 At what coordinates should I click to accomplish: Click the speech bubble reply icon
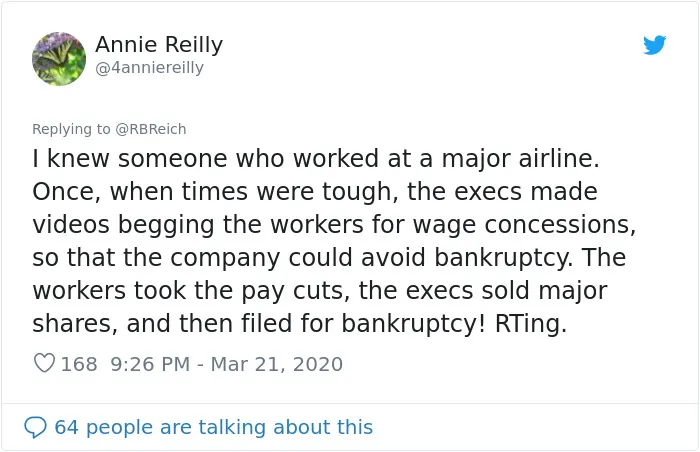point(35,427)
